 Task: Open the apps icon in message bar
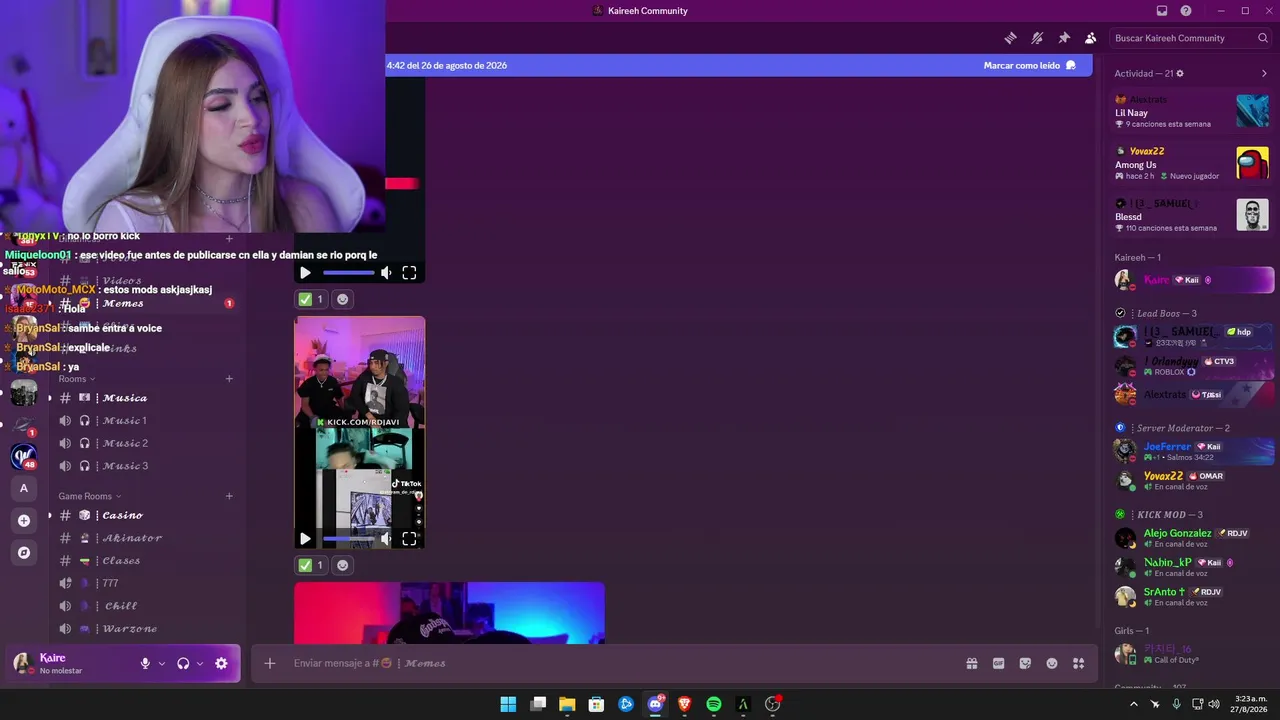coord(1078,663)
